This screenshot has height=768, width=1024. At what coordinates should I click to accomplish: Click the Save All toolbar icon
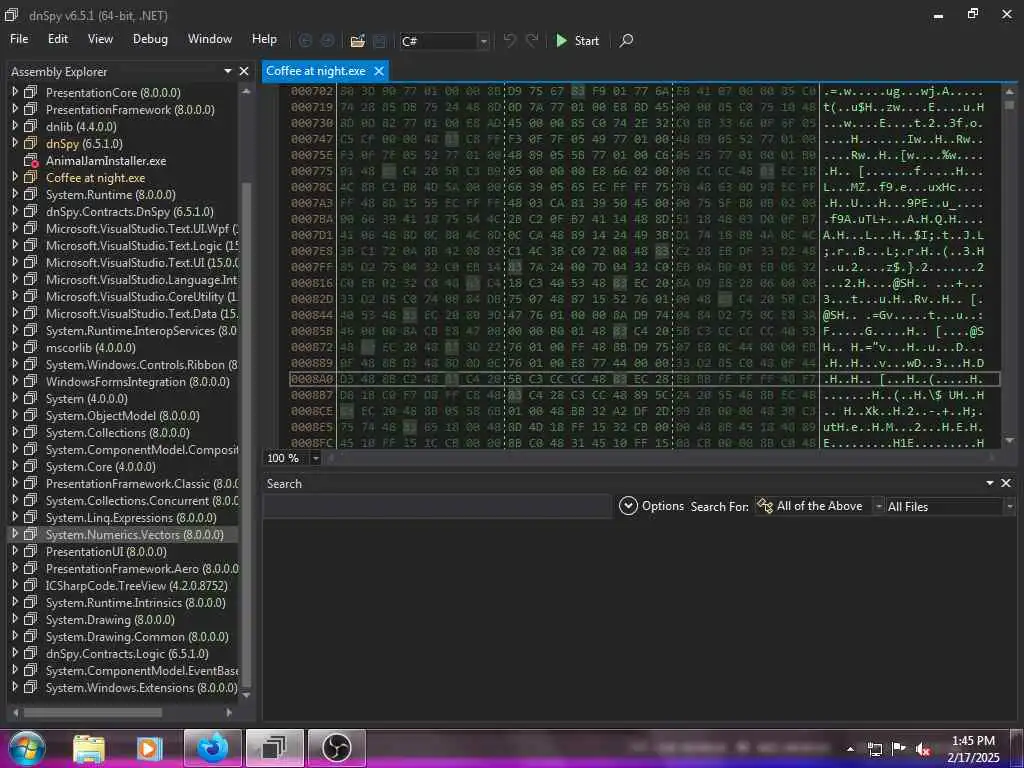(x=379, y=40)
